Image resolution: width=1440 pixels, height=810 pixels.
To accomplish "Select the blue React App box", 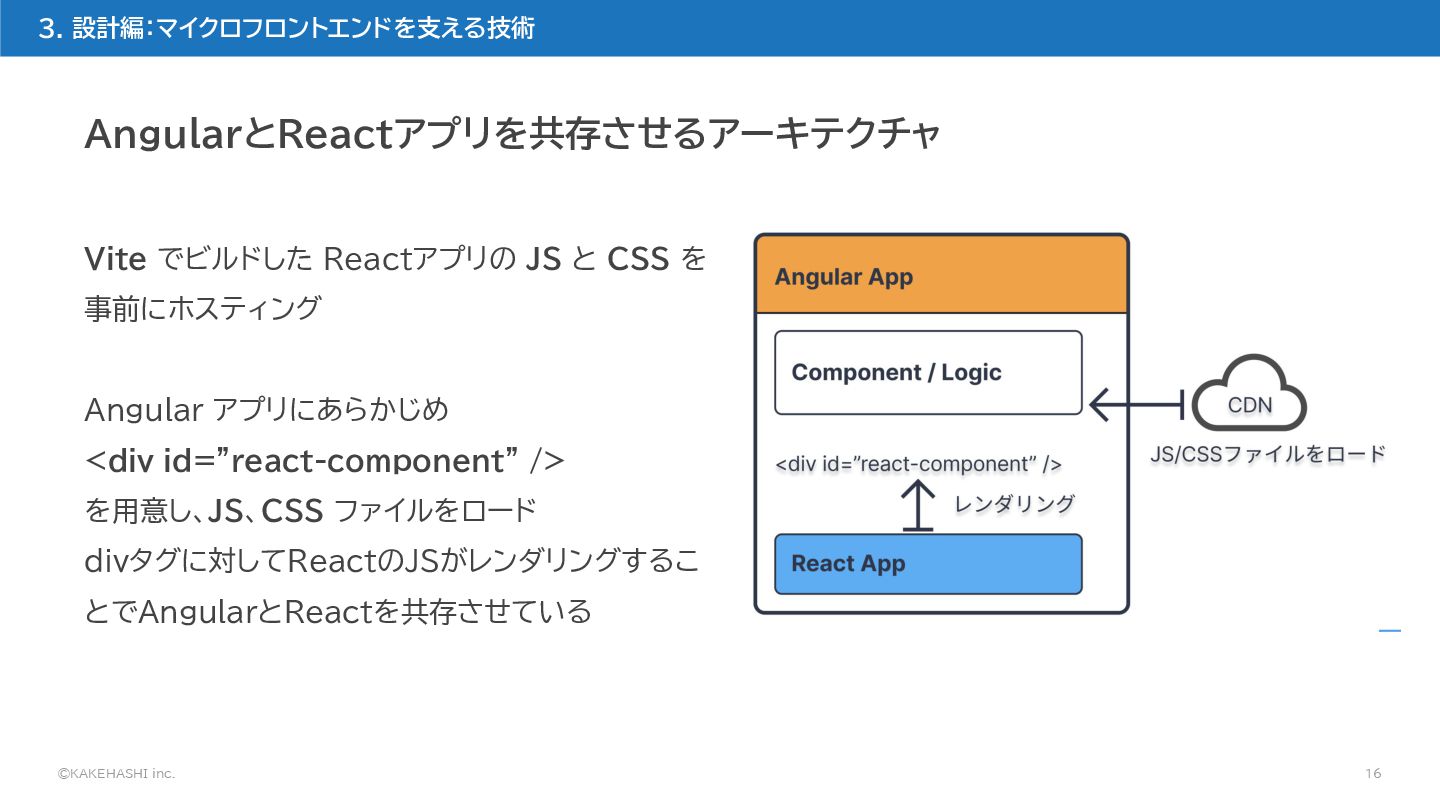I will (x=928, y=563).
